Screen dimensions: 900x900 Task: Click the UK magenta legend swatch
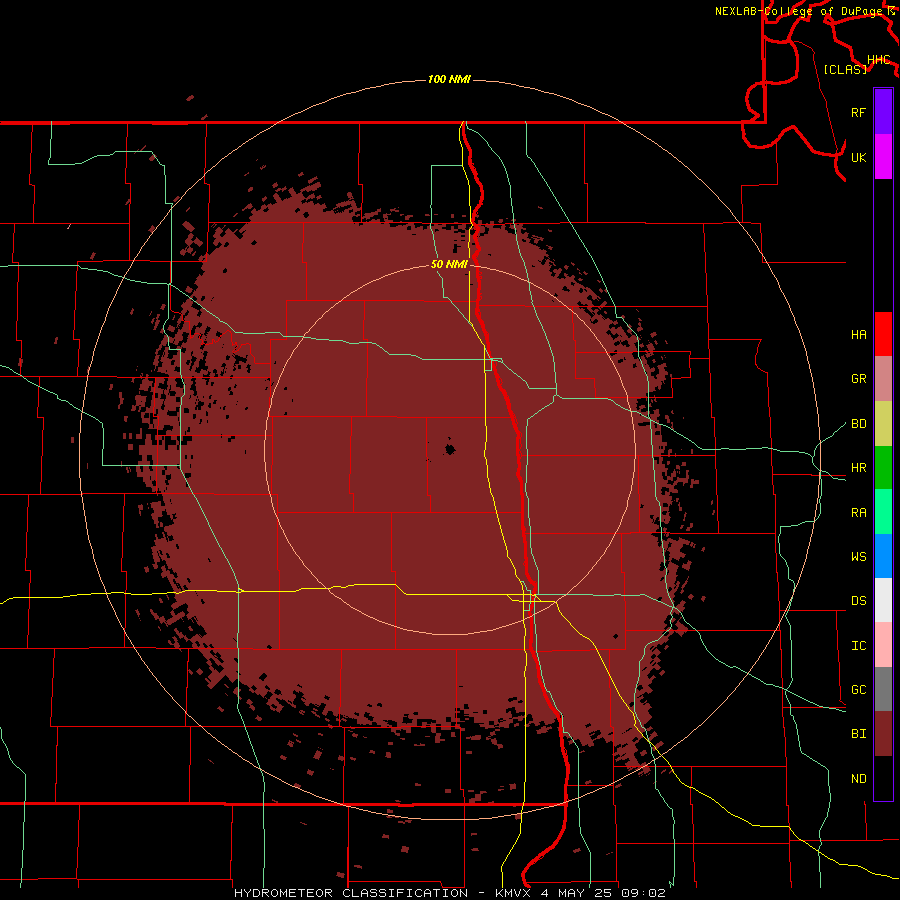[883, 157]
